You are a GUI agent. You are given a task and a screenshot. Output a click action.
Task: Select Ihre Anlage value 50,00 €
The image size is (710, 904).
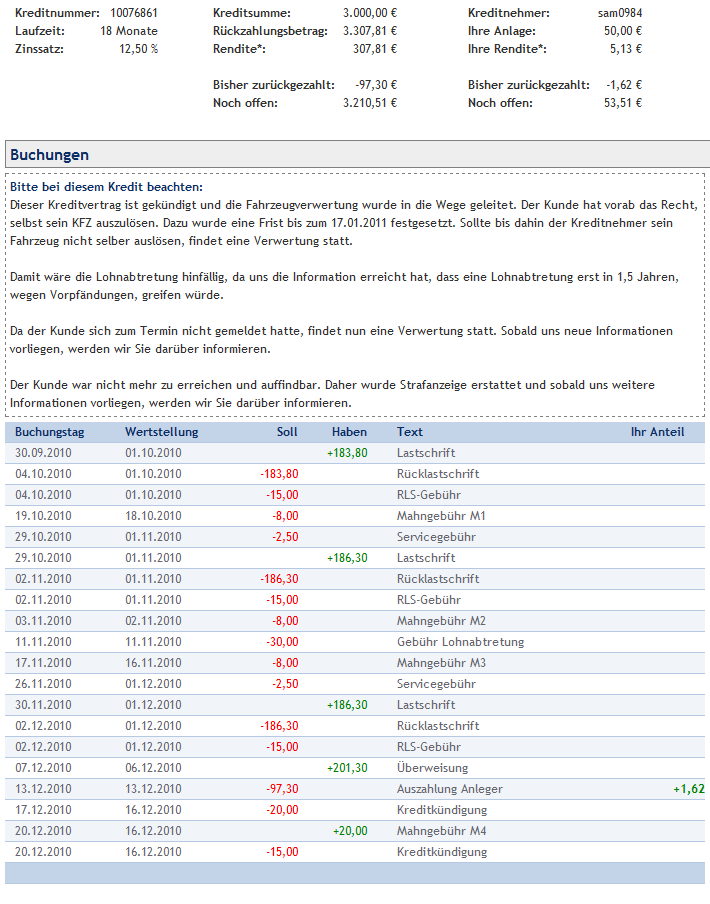click(x=622, y=31)
